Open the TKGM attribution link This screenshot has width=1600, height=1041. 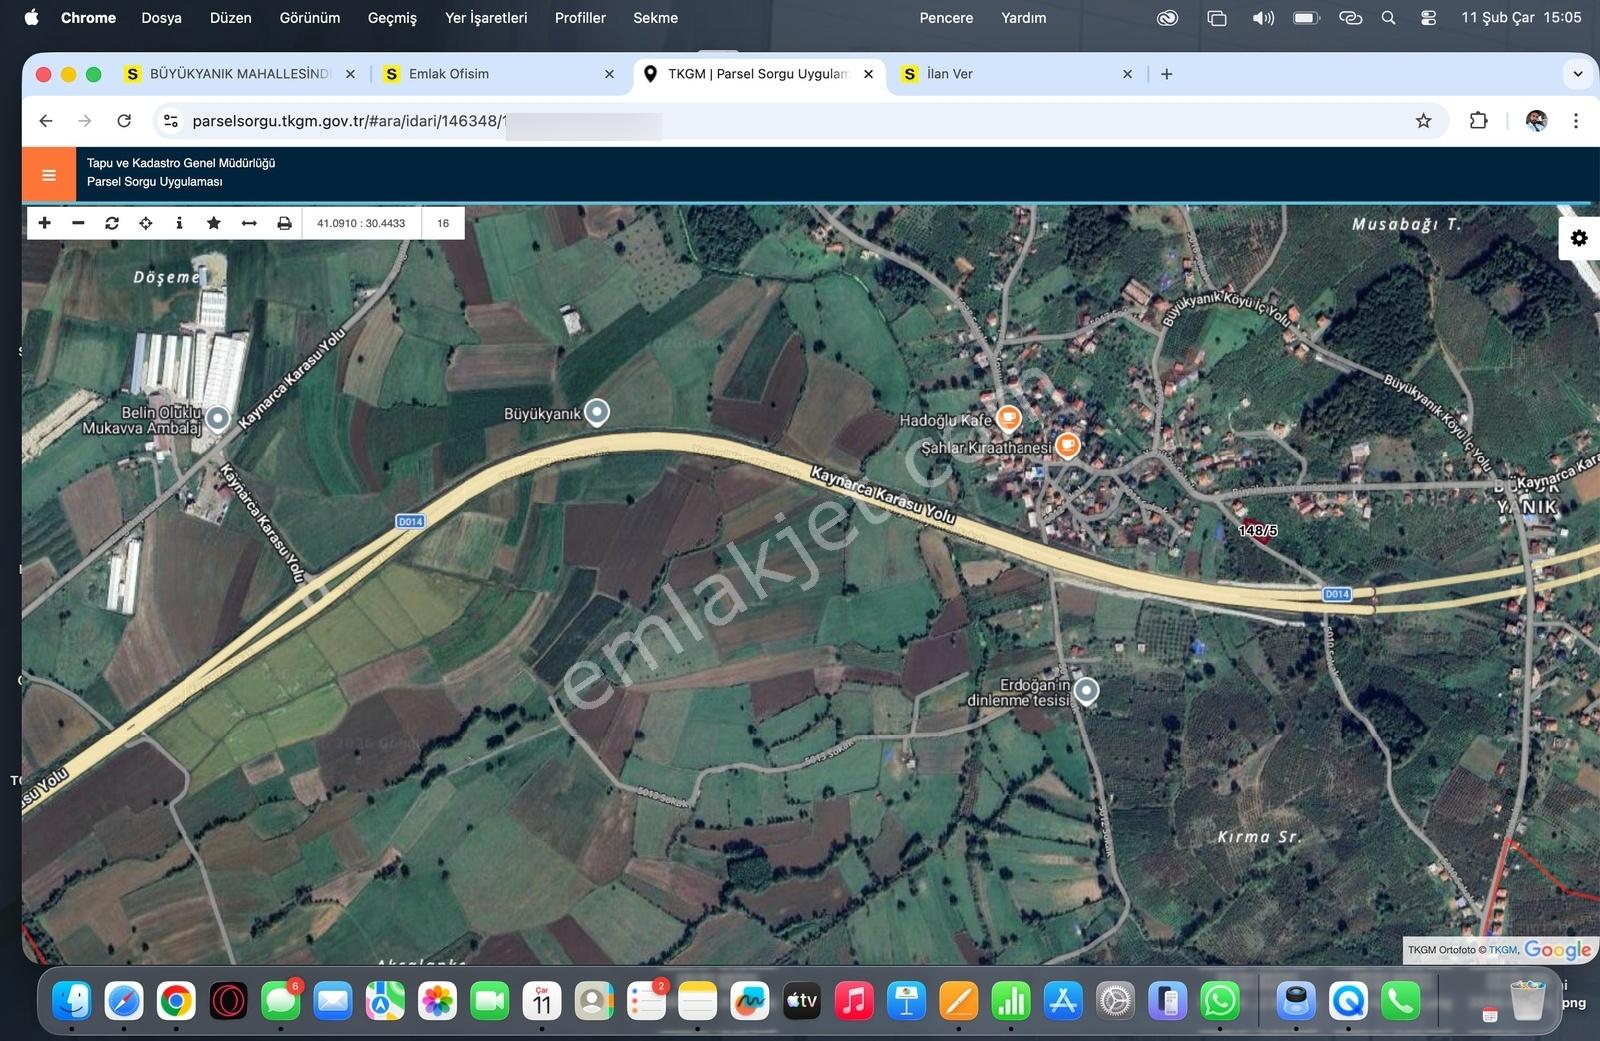point(1503,950)
